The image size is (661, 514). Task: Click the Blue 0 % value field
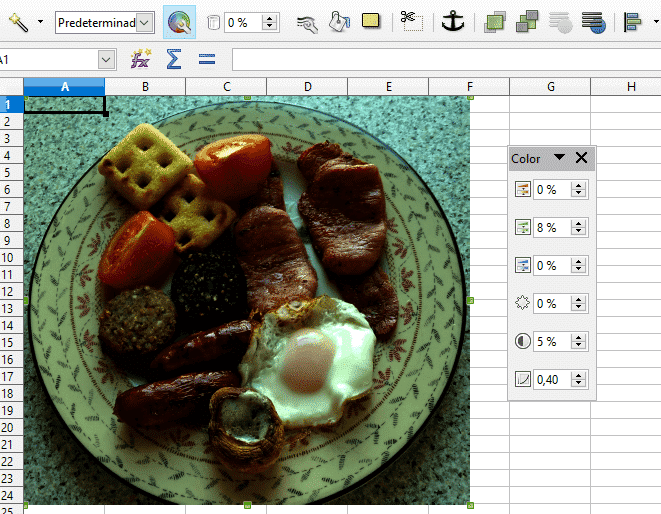pos(552,266)
